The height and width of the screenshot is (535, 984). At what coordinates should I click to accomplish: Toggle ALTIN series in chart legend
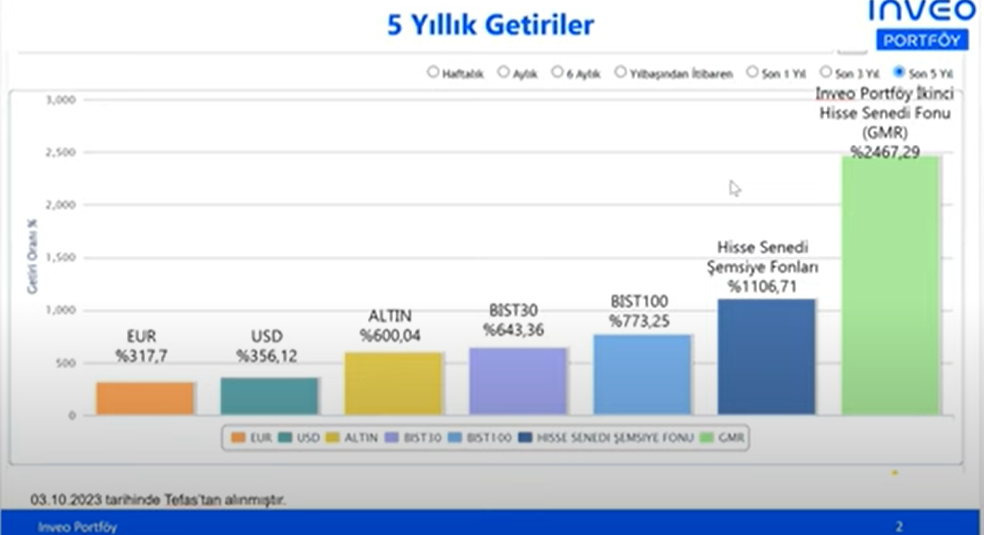[x=352, y=438]
